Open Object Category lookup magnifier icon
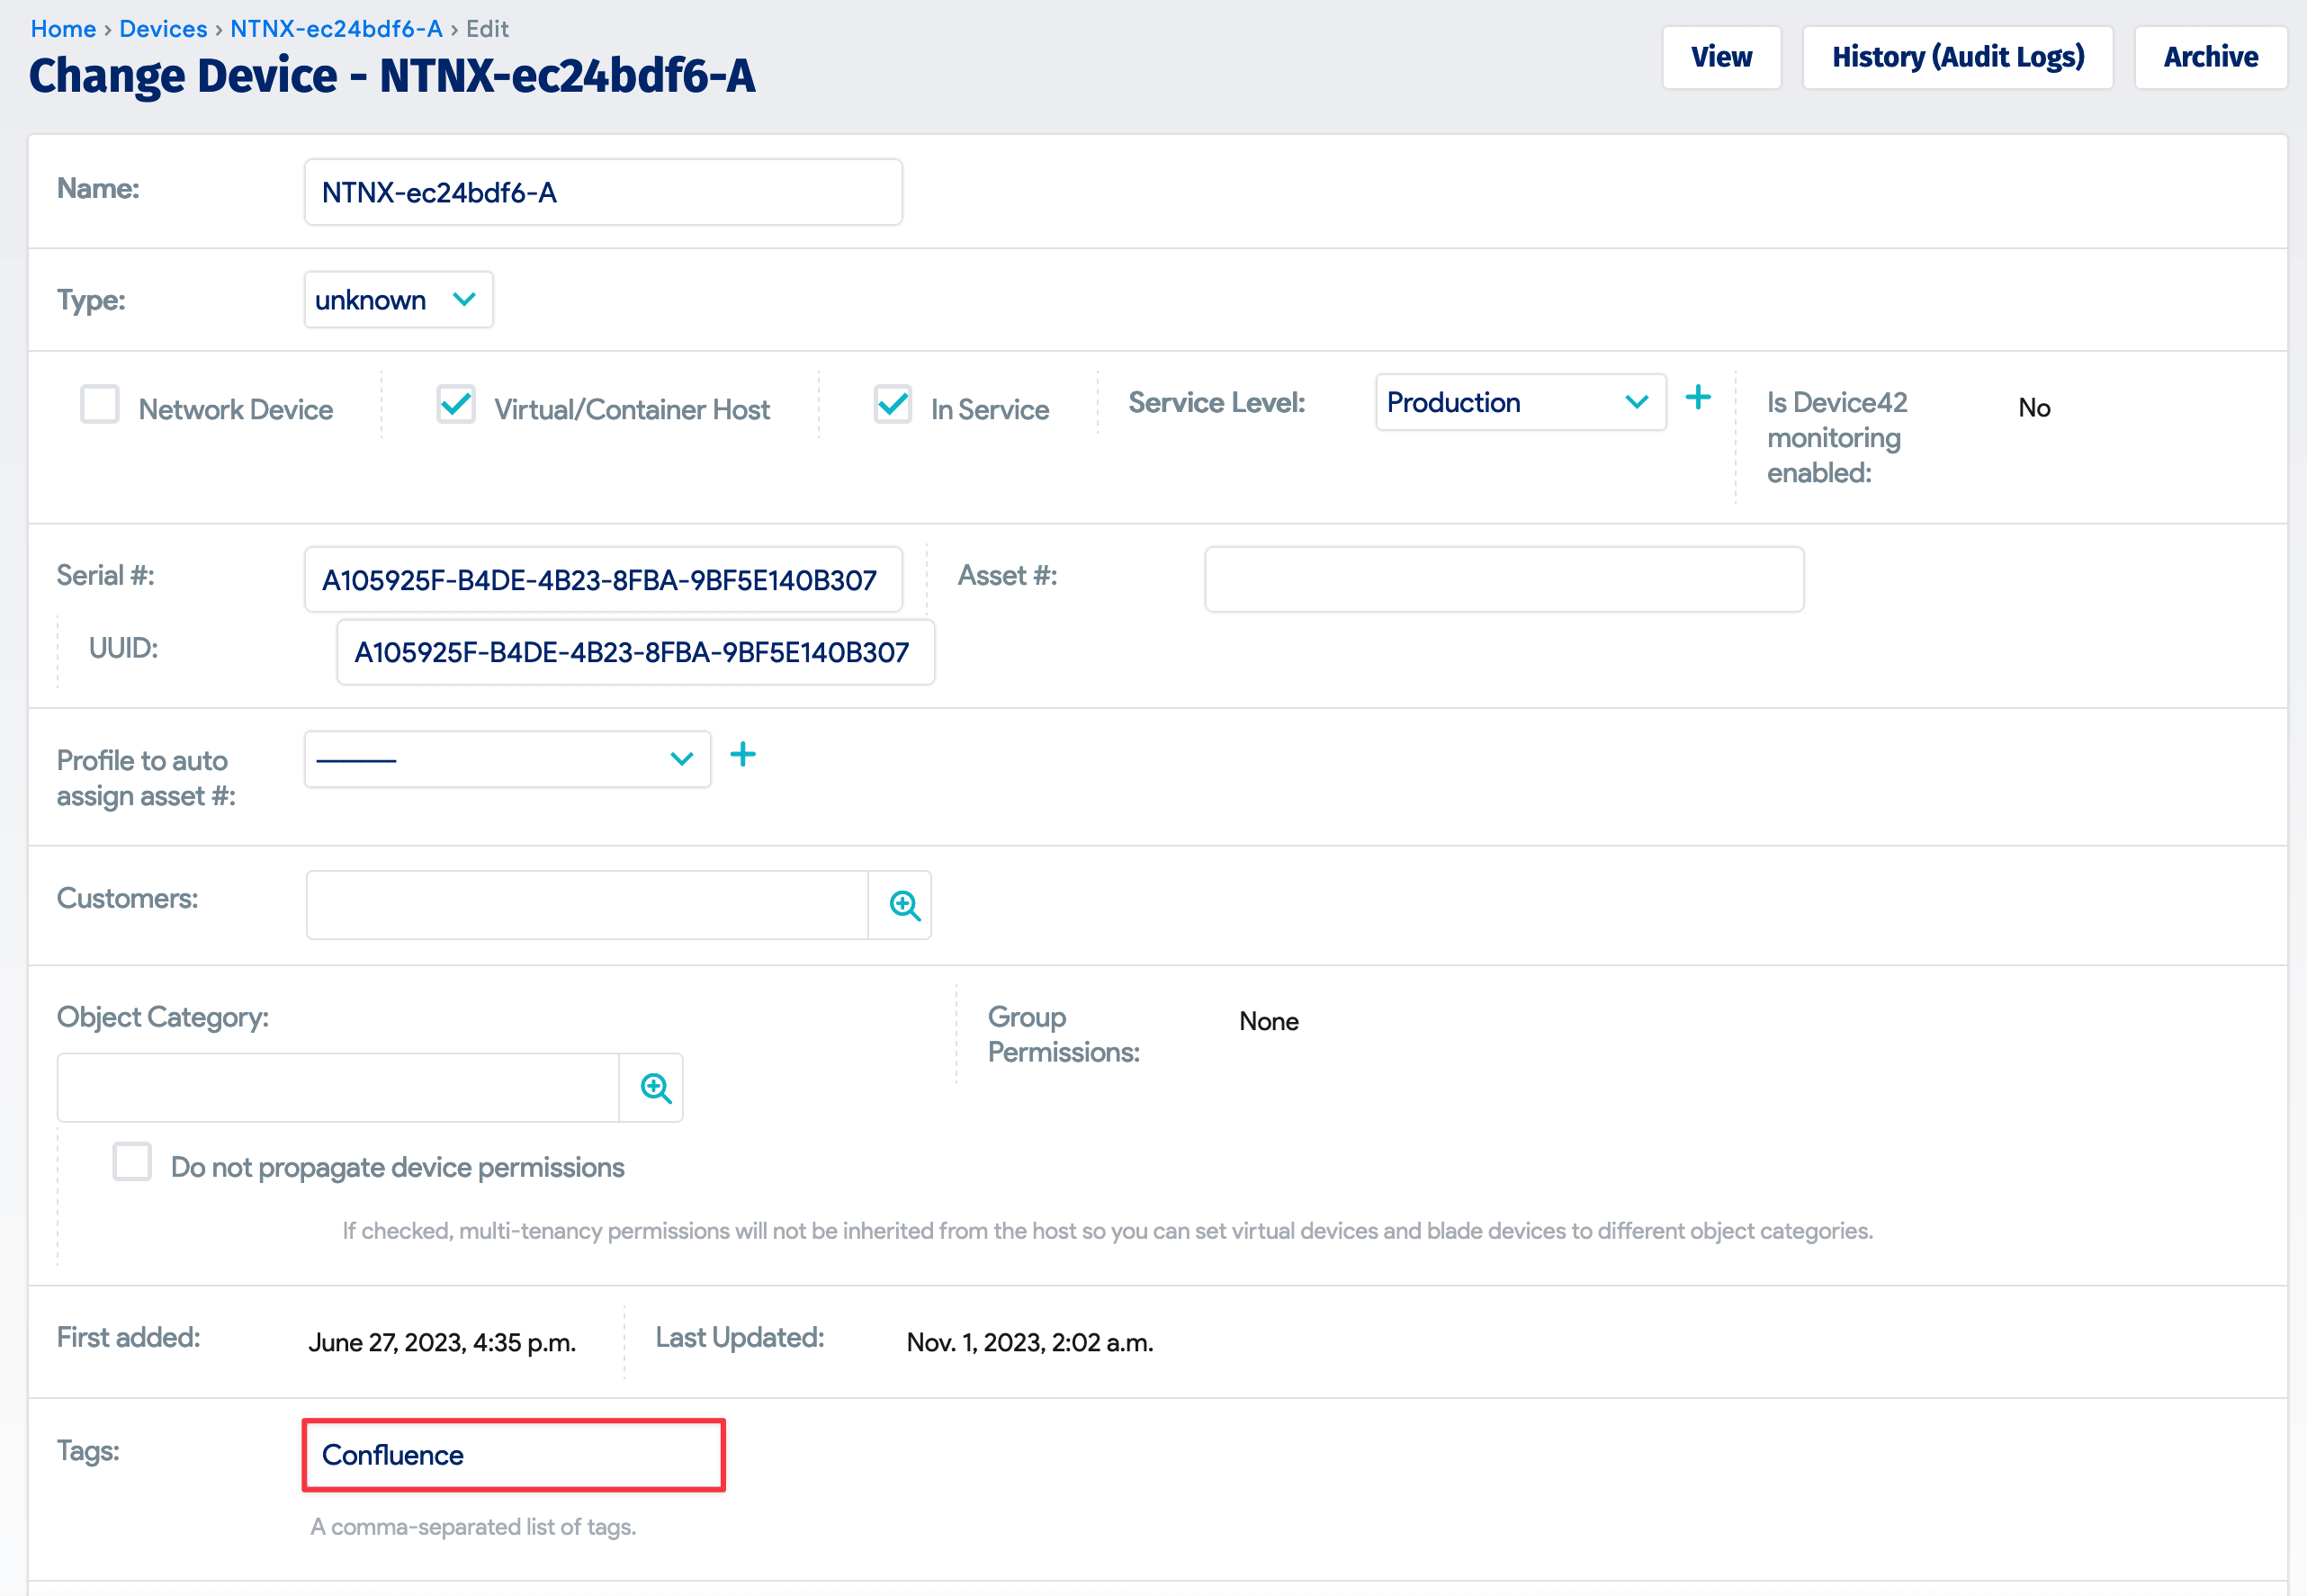The width and height of the screenshot is (2307, 1596). tap(655, 1088)
